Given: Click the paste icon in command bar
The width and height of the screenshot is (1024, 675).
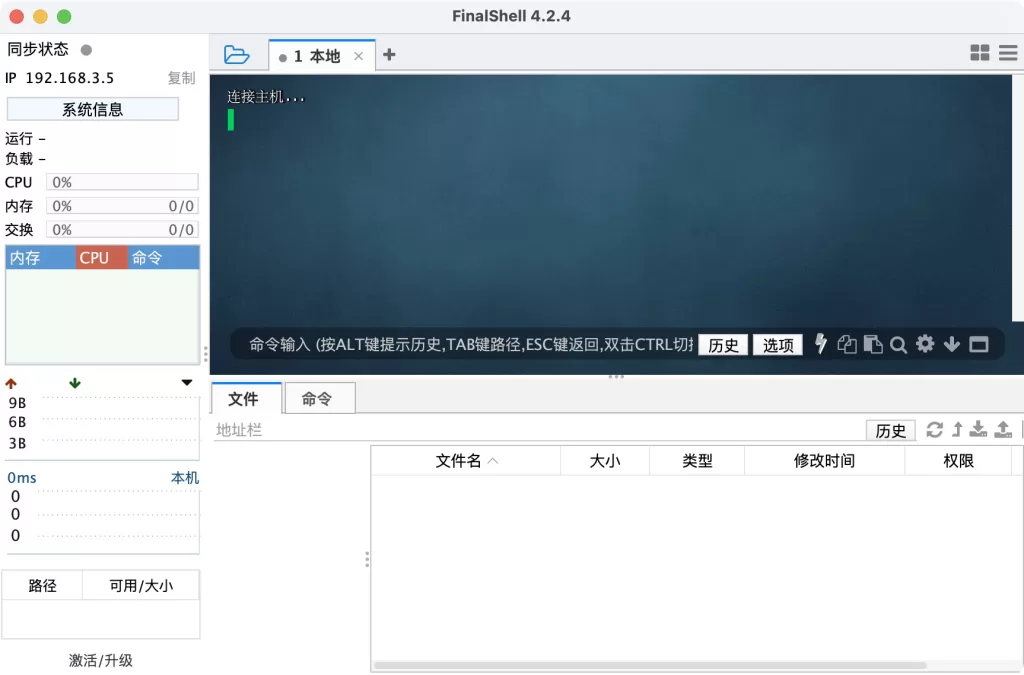Looking at the screenshot, I should 873,344.
